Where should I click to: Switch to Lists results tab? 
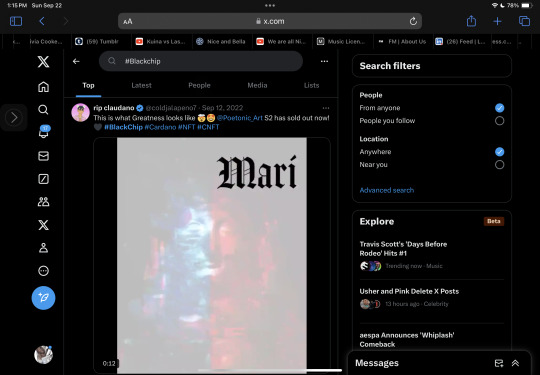click(311, 85)
